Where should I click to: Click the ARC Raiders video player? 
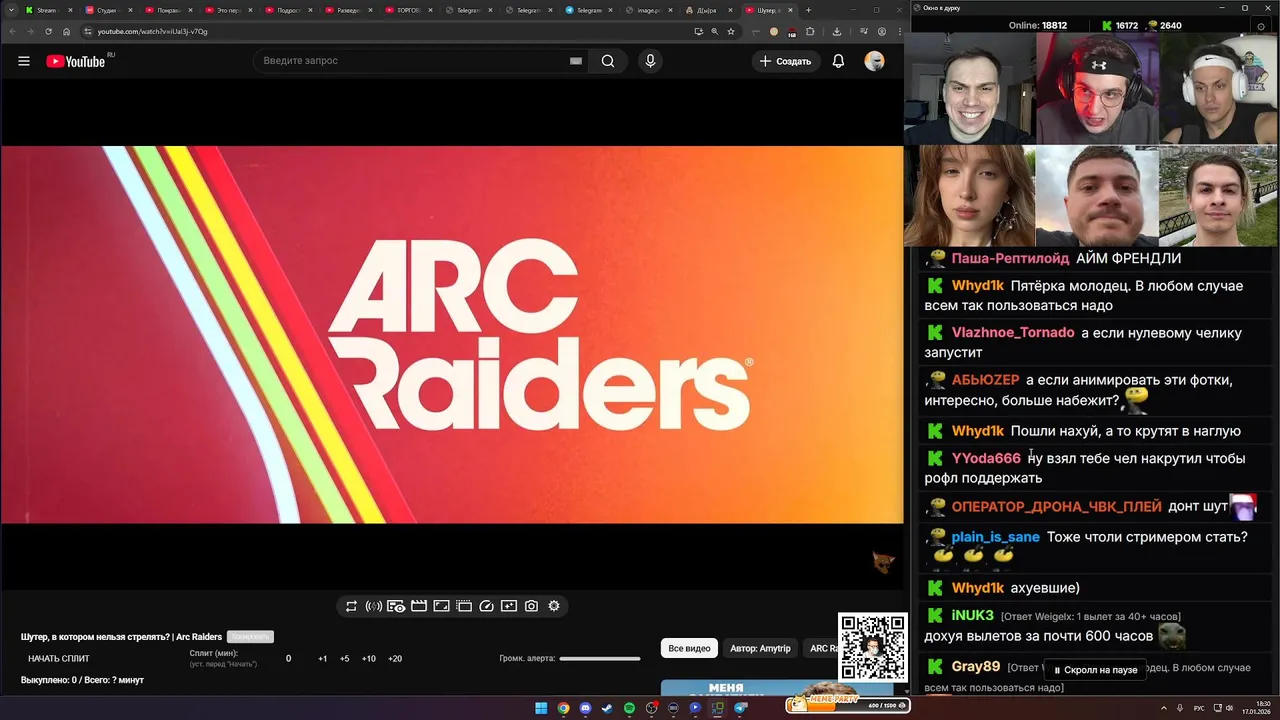tap(452, 334)
